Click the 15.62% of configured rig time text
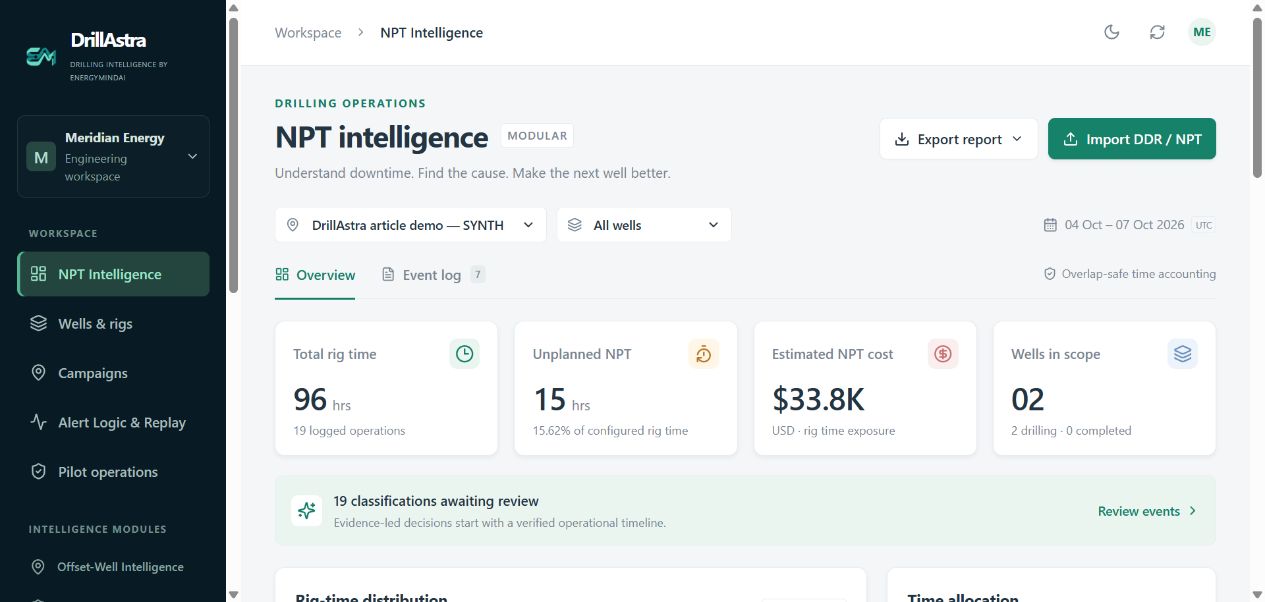Viewport: 1265px width, 602px height. 611,431
